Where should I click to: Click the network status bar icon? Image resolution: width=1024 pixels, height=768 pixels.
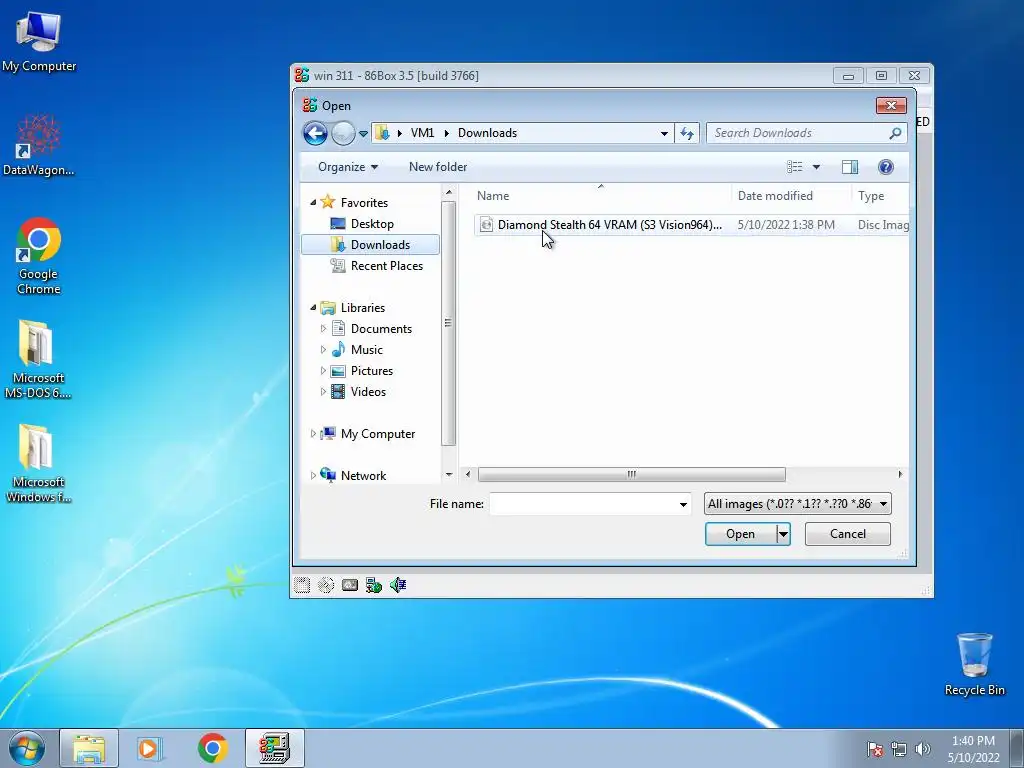(374, 585)
